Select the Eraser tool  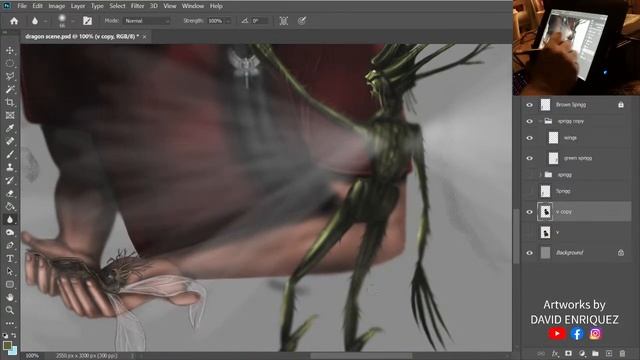point(10,193)
